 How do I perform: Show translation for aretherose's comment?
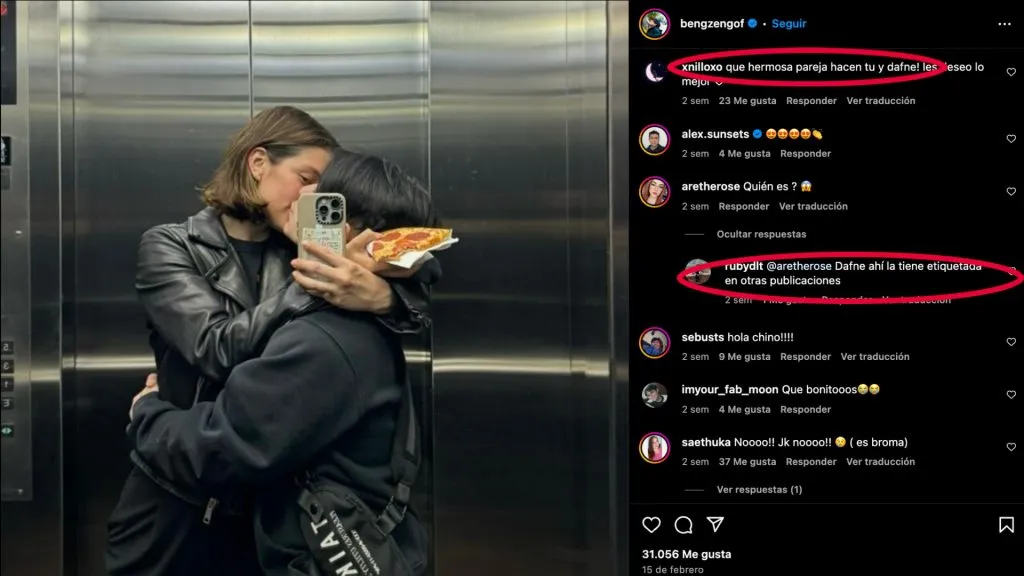tap(813, 206)
